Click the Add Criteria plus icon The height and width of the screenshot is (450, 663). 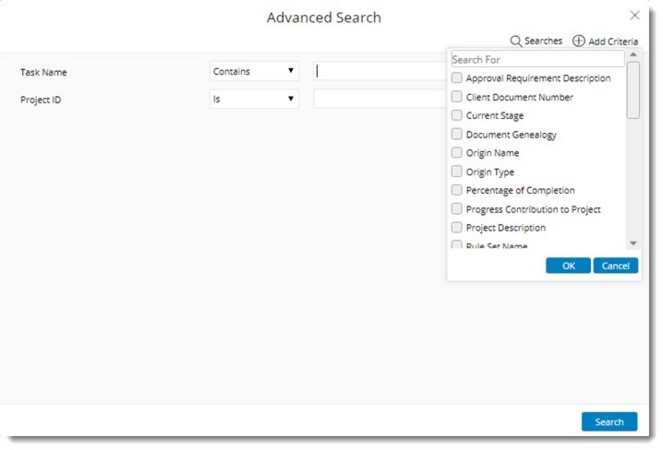(x=579, y=41)
